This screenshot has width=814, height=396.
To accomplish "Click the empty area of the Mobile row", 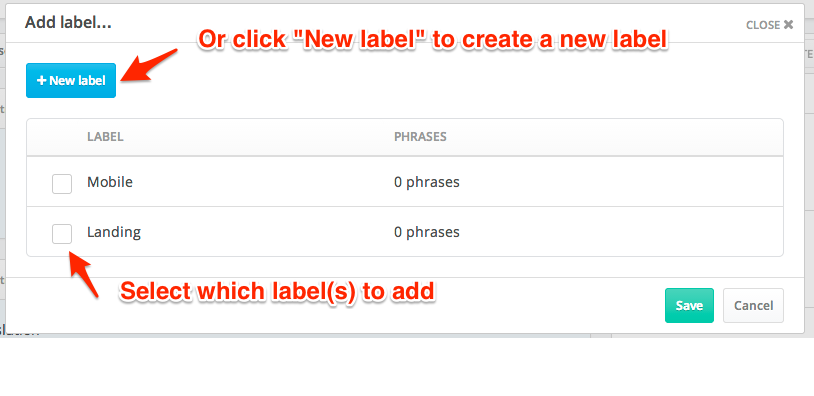I will [618, 182].
